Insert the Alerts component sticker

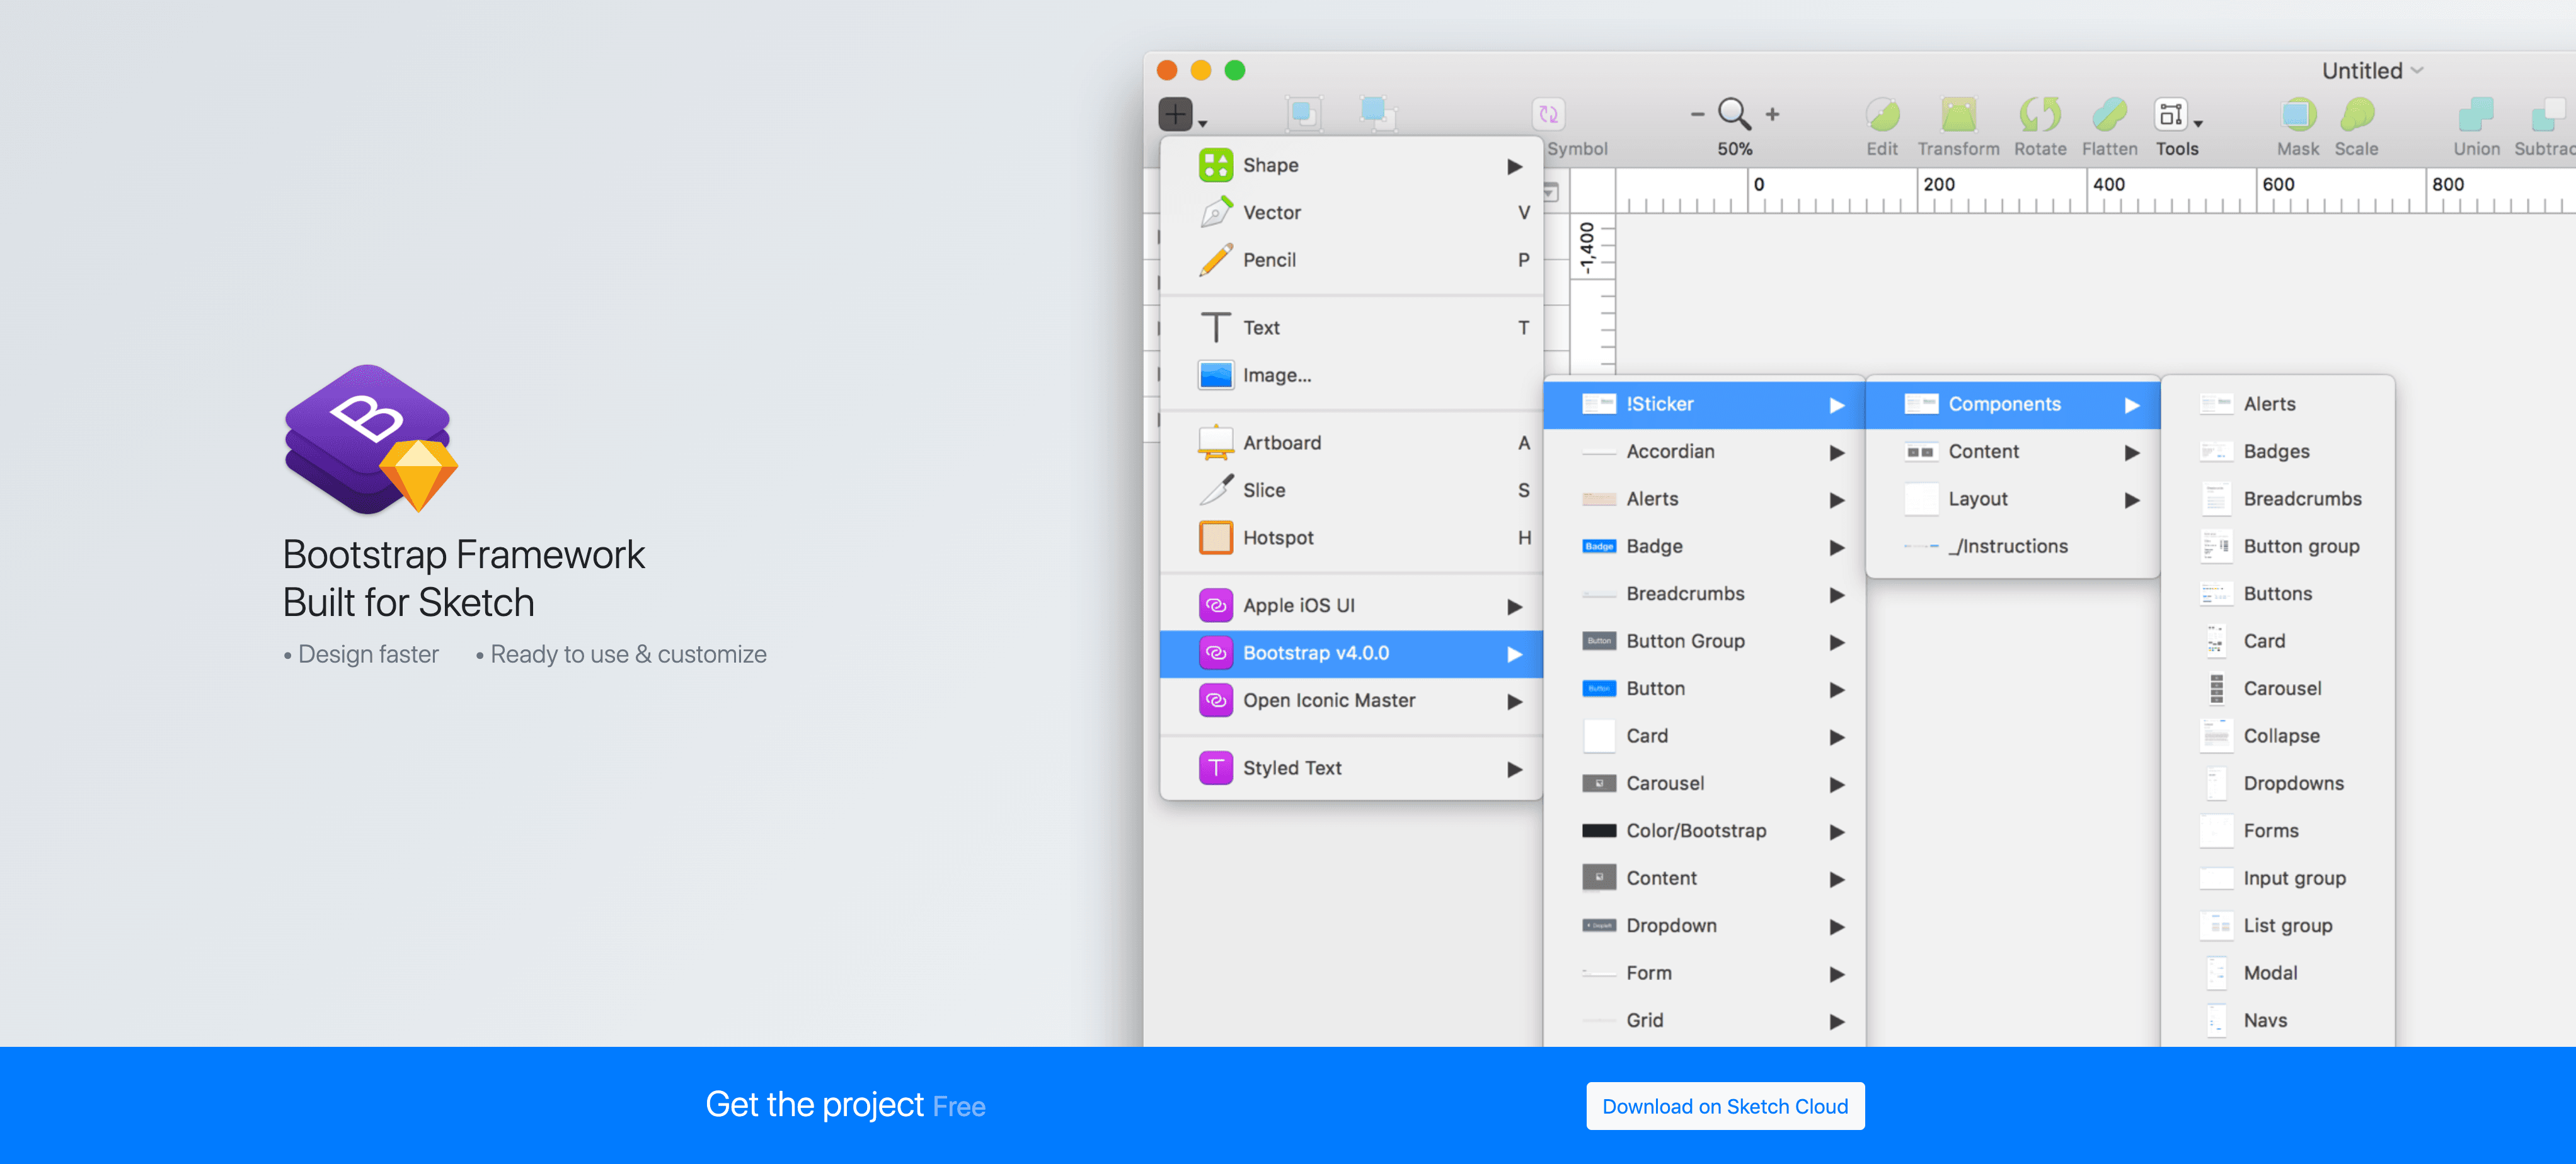[x=2278, y=404]
